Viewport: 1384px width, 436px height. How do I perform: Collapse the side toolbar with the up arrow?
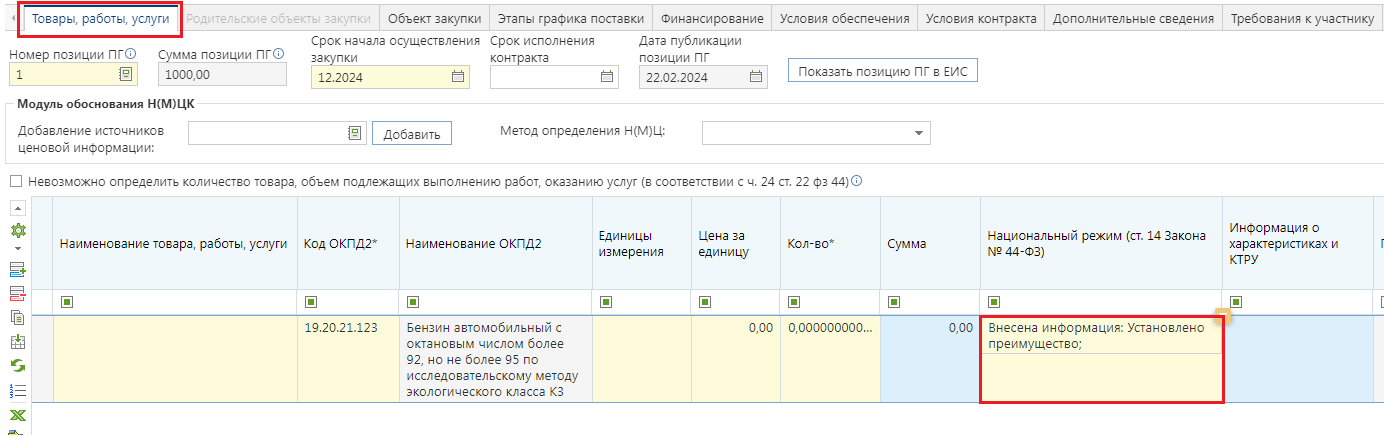pos(17,208)
